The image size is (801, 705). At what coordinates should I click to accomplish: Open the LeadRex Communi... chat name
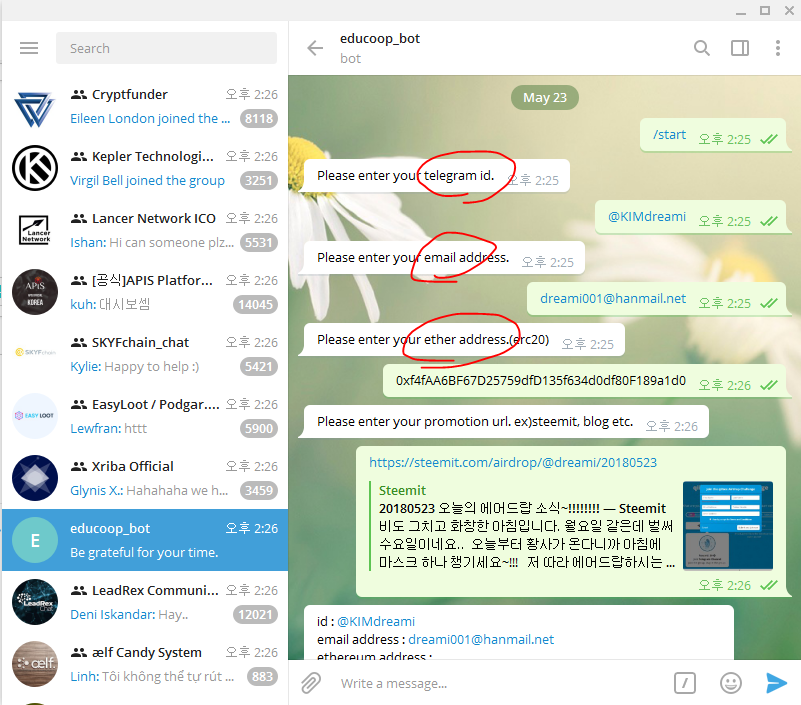coord(155,590)
